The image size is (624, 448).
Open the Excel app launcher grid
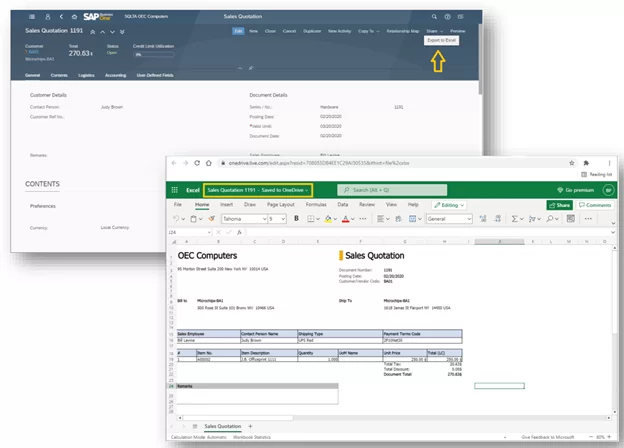click(174, 190)
